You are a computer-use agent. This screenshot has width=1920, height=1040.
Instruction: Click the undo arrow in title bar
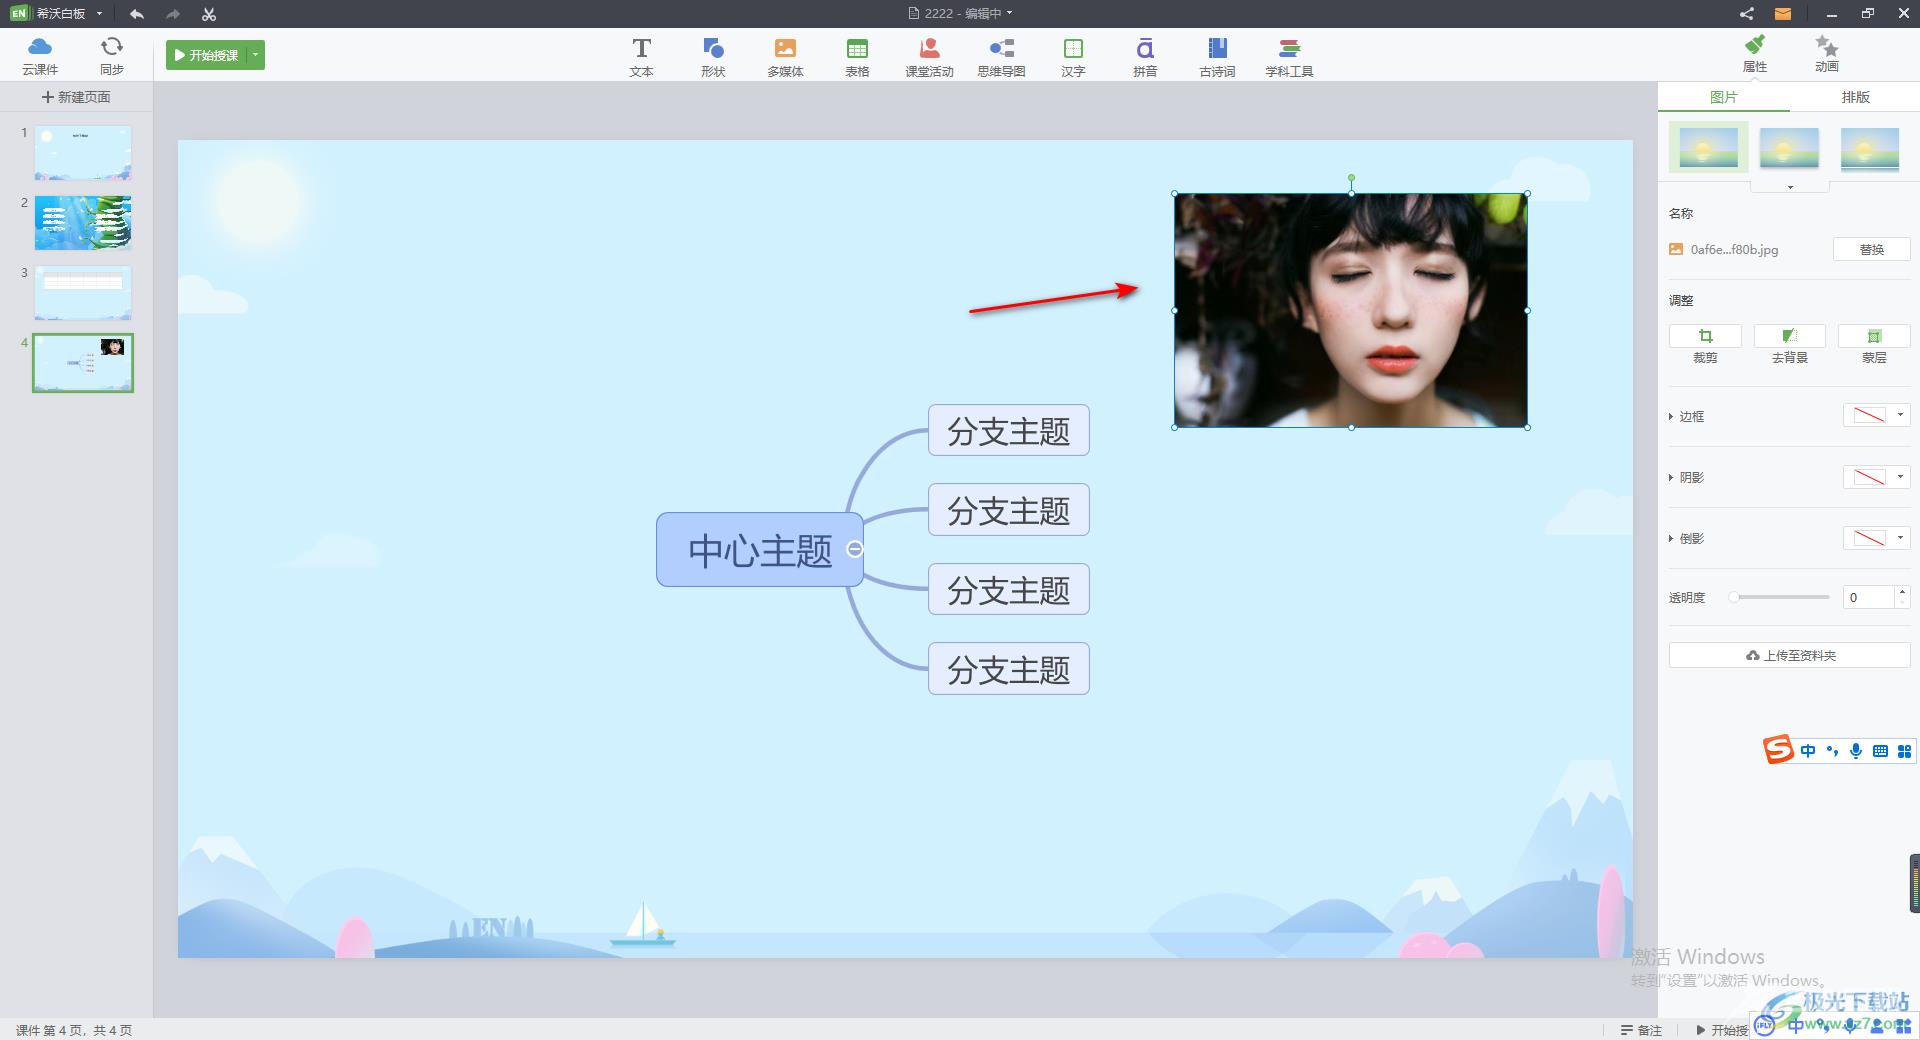(137, 14)
